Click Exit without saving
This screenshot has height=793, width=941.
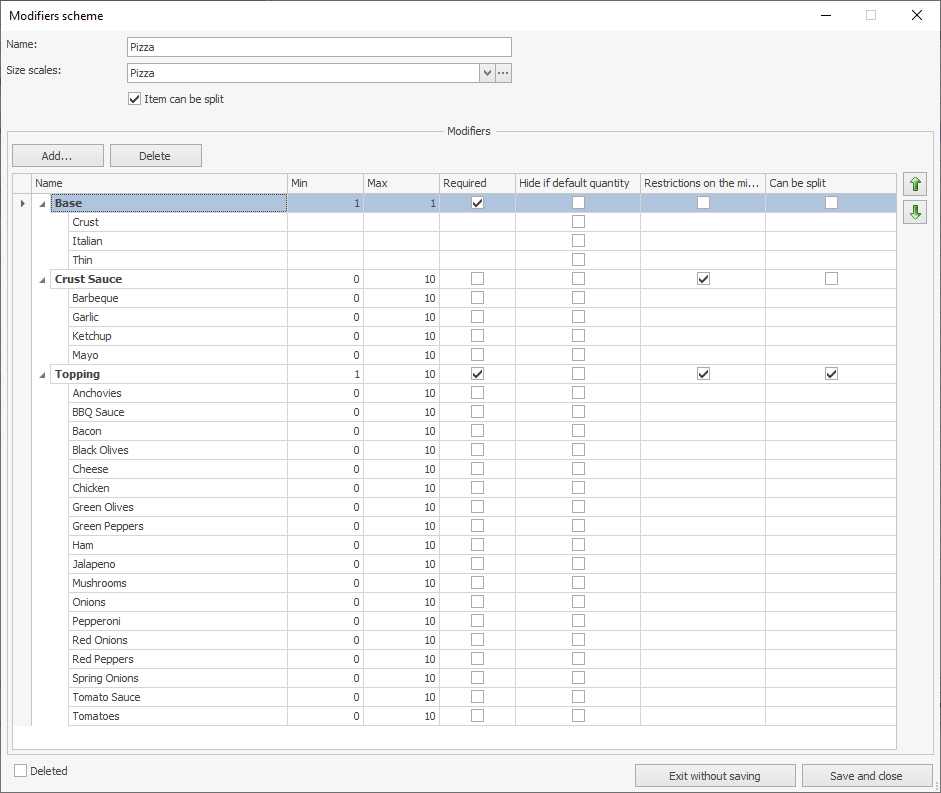[715, 776]
